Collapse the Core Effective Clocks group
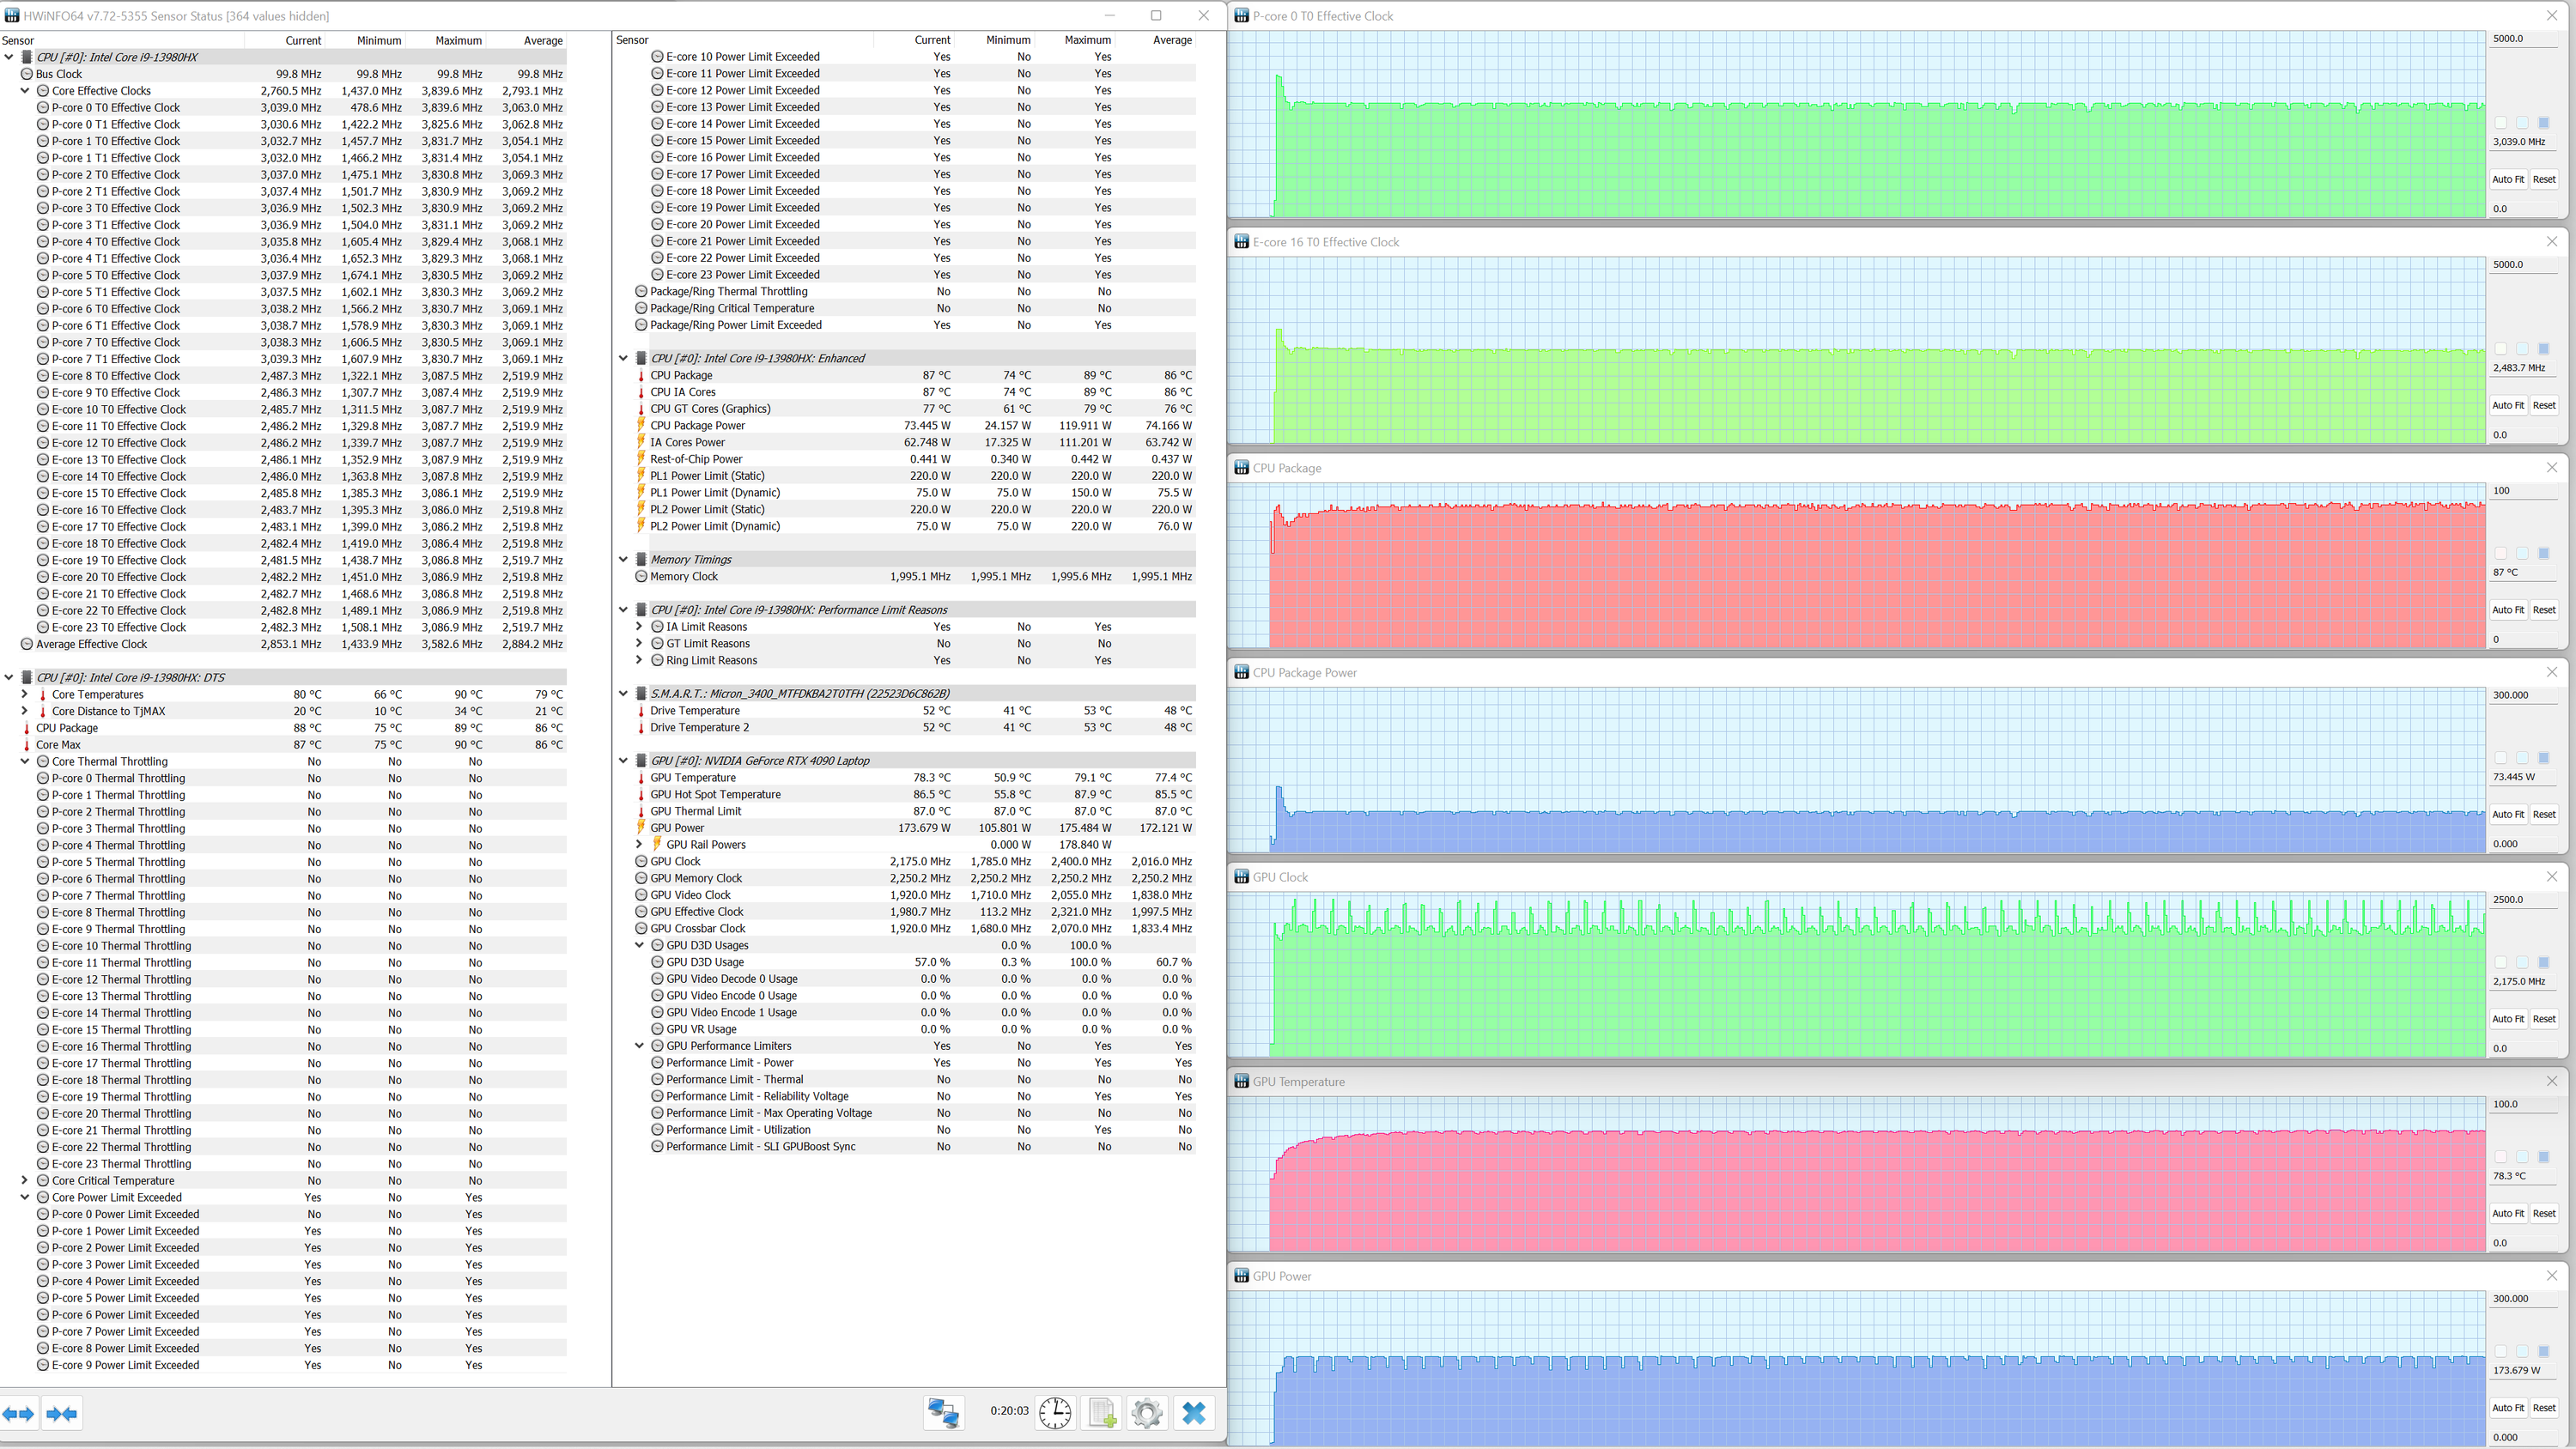Image resolution: width=2576 pixels, height=1449 pixels. (25, 91)
